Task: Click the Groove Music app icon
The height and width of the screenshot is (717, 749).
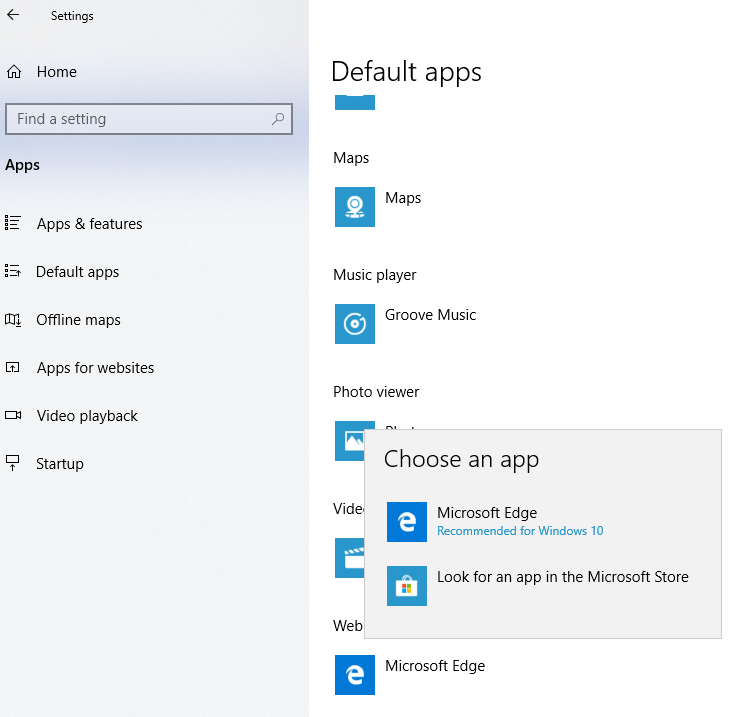Action: [355, 324]
